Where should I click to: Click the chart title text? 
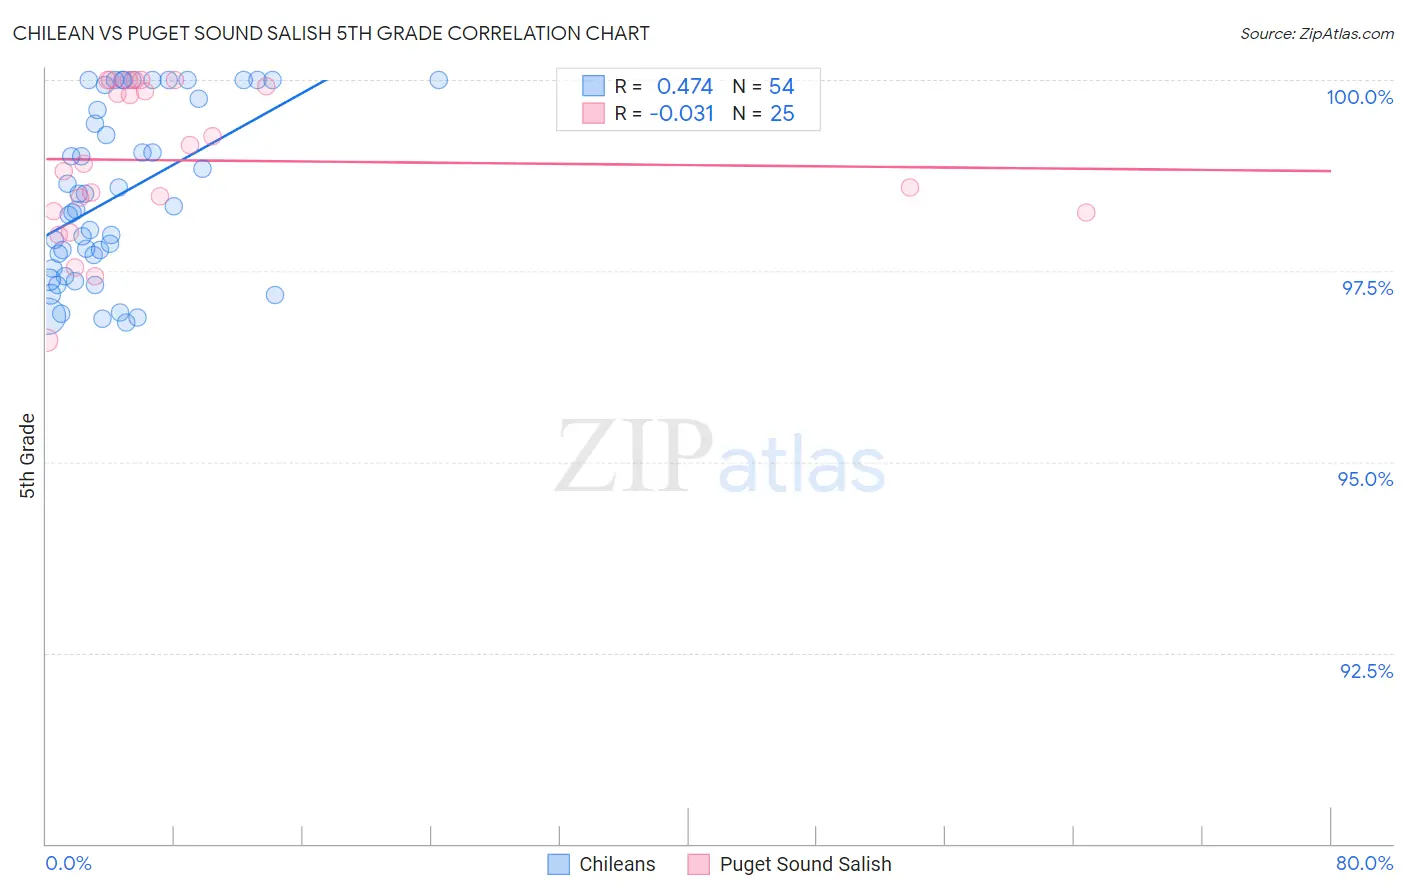[331, 33]
